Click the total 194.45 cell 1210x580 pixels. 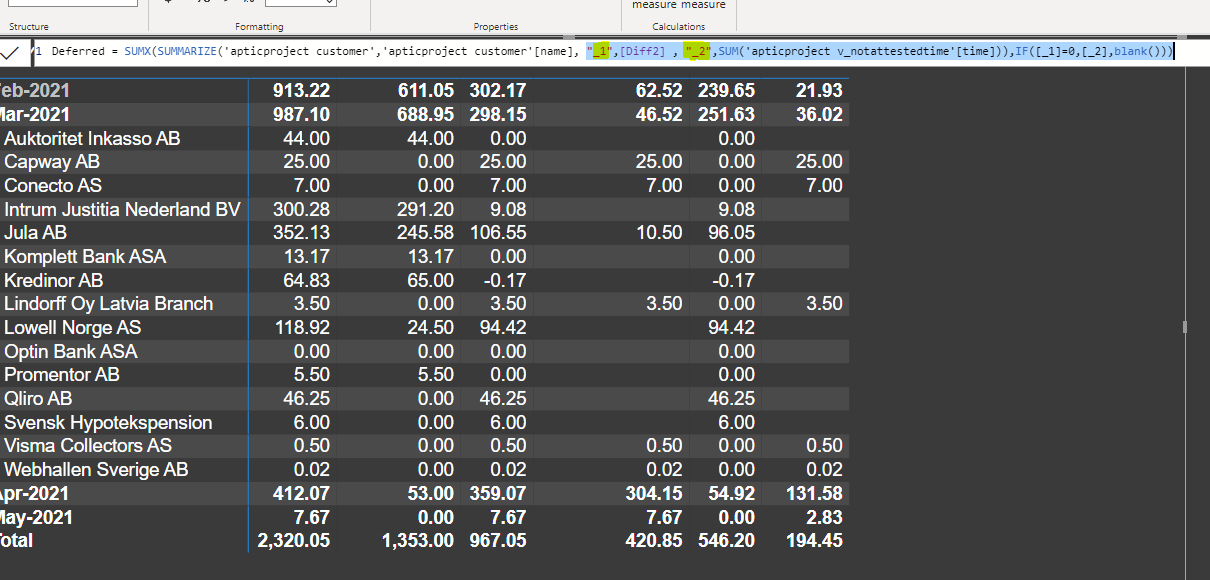(x=814, y=541)
